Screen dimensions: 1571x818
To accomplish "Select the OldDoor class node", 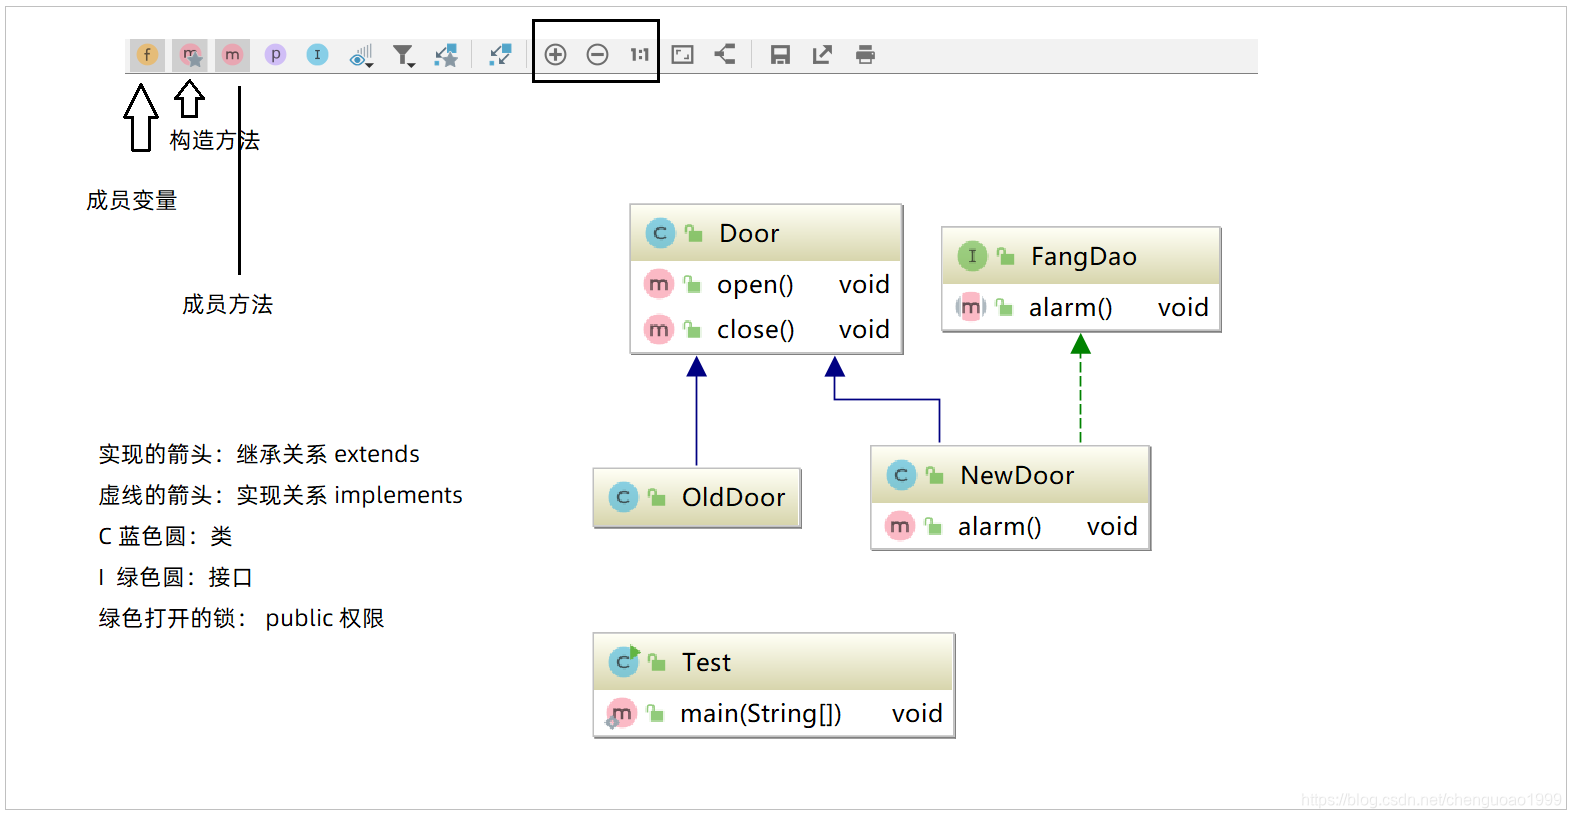I will pos(697,497).
